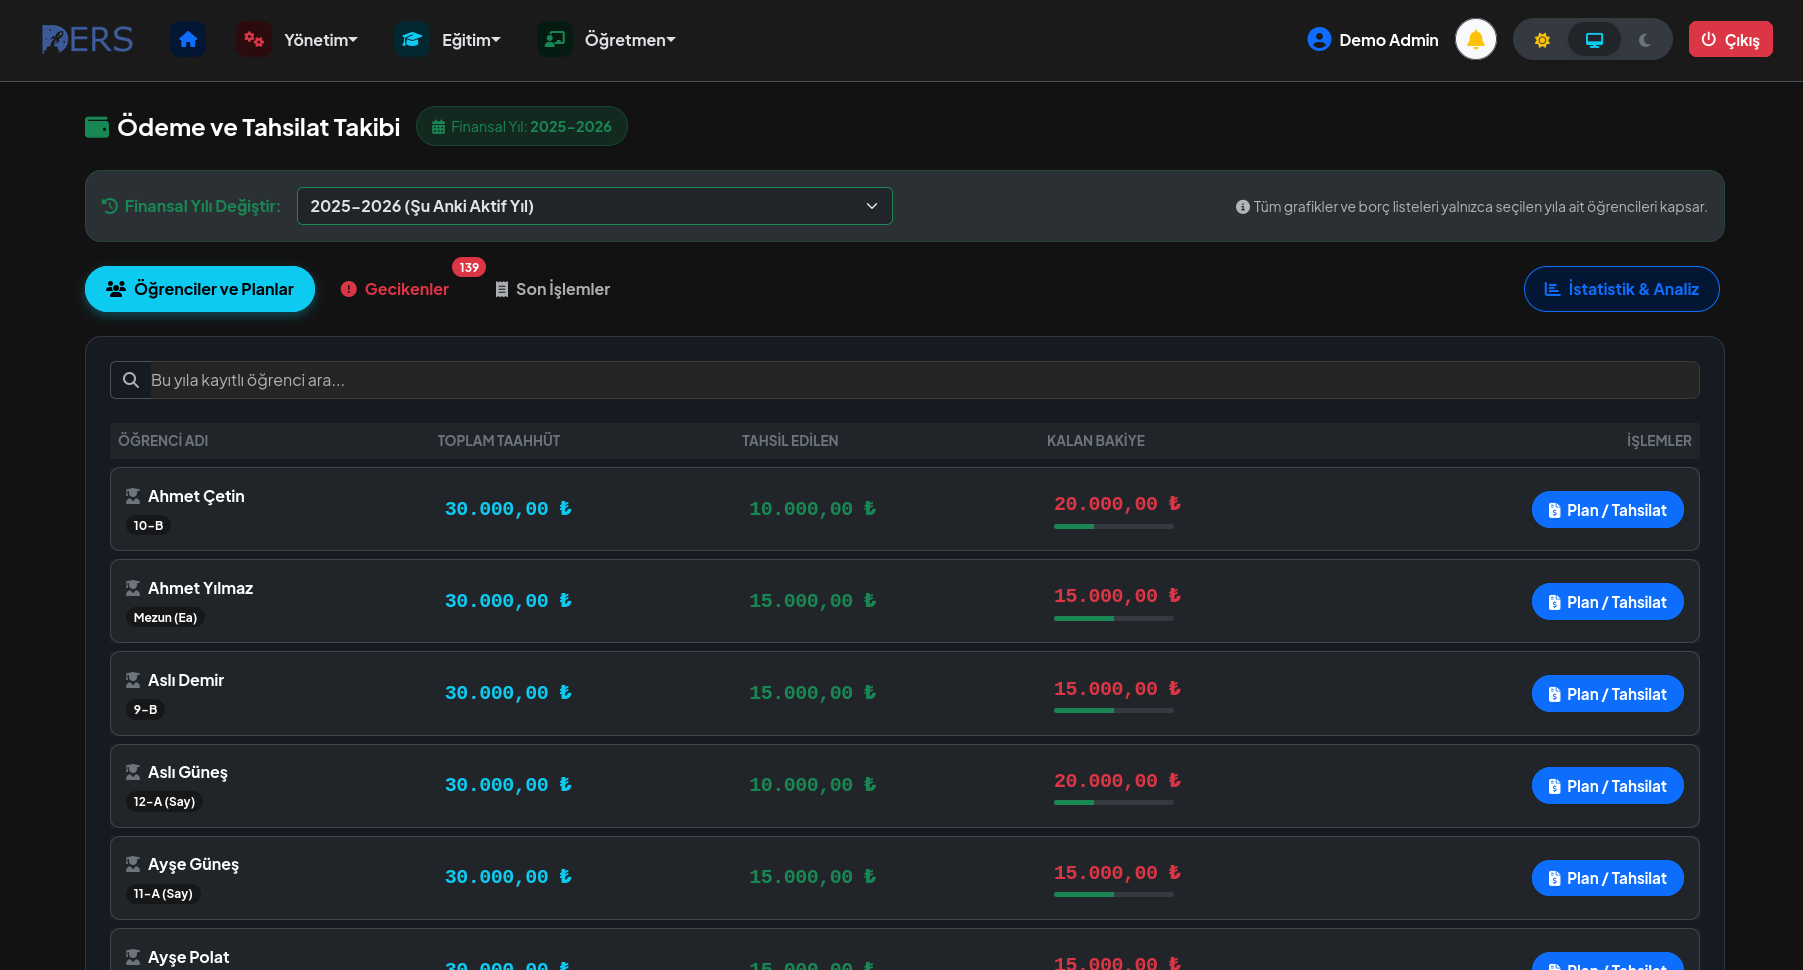Click the wallet icon beside page title

pyautogui.click(x=97, y=127)
